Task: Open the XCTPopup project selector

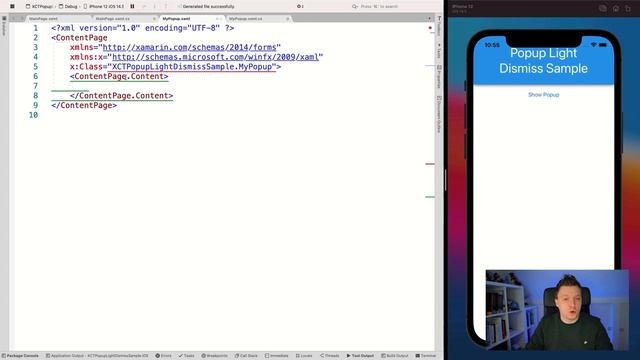Action: click(39, 7)
